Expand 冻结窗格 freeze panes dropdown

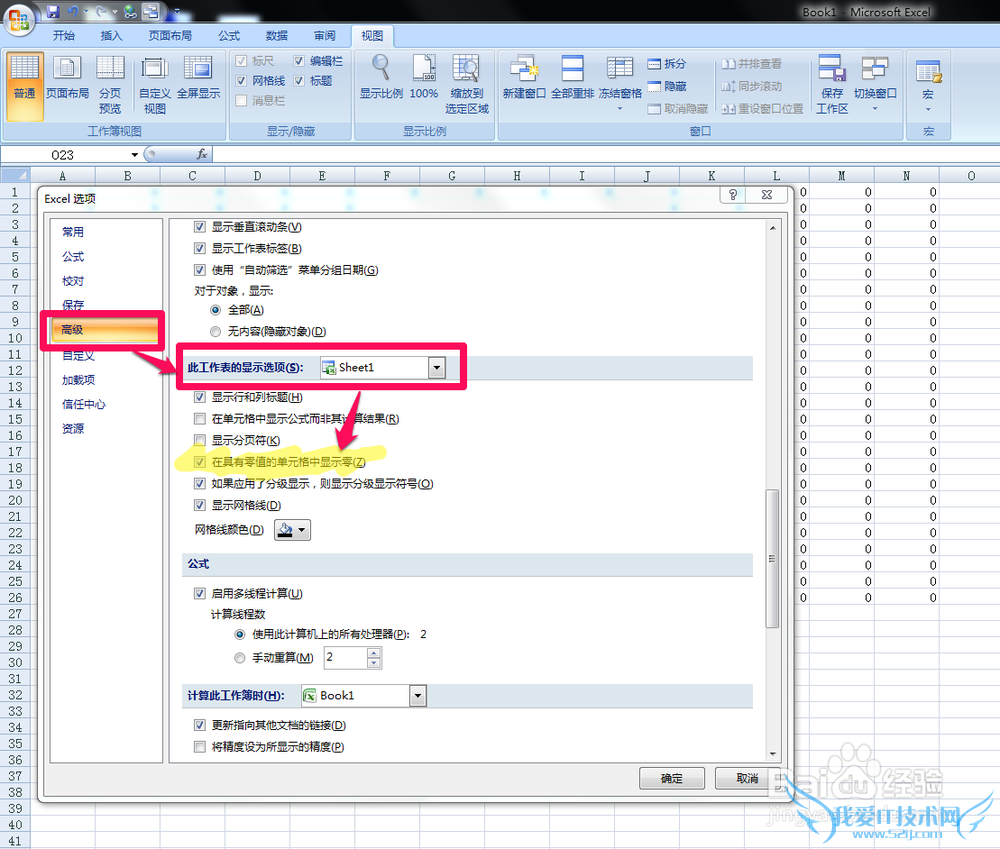click(619, 109)
